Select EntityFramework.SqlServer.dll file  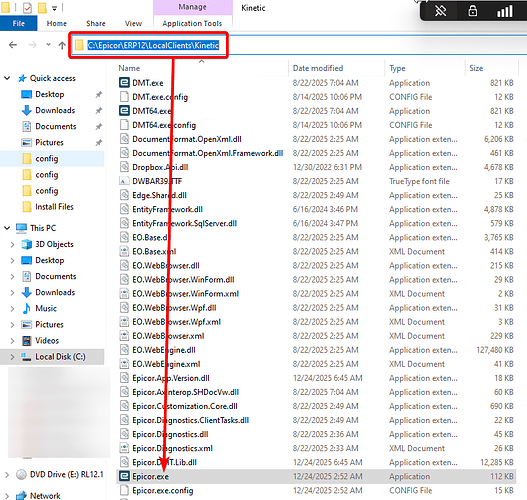click(x=185, y=223)
